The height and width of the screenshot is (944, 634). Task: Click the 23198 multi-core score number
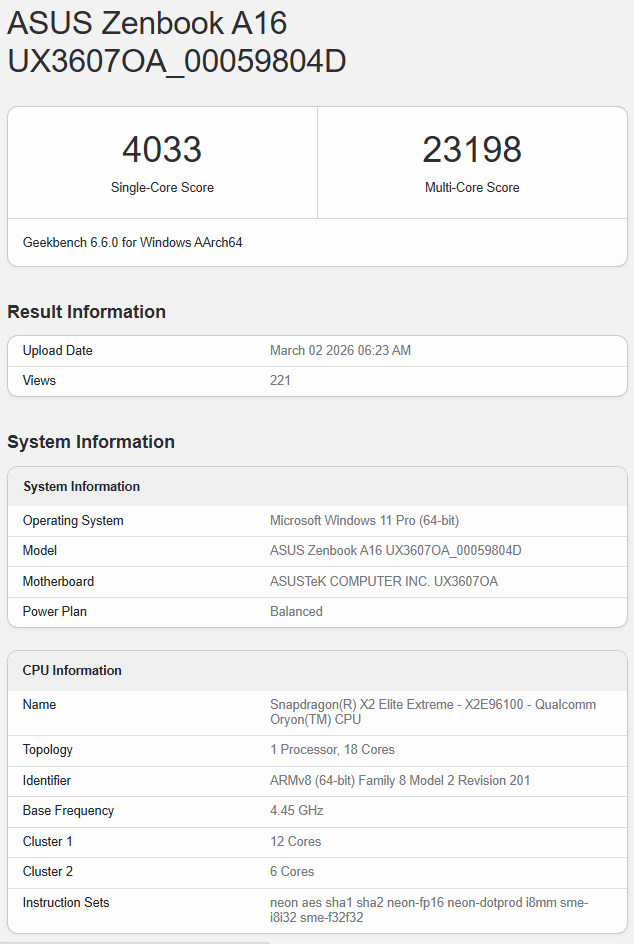[472, 150]
